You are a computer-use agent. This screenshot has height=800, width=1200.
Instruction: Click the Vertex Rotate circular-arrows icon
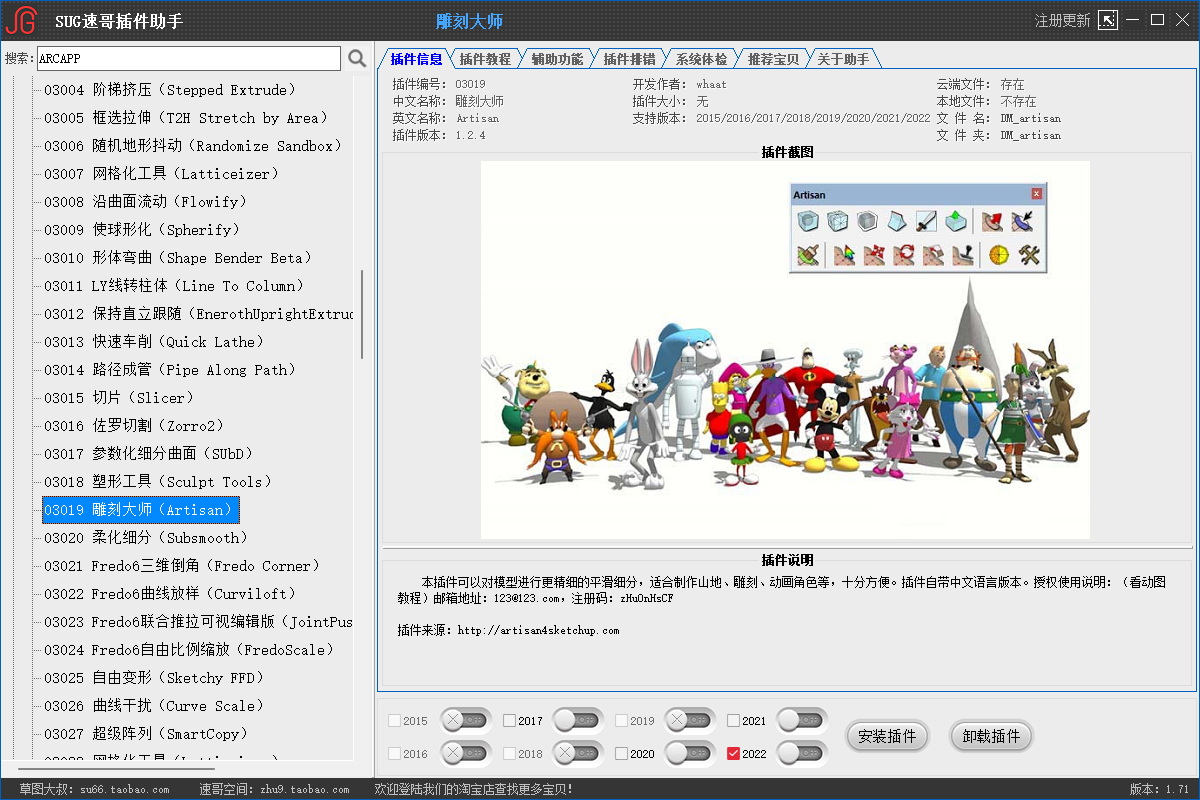(904, 255)
